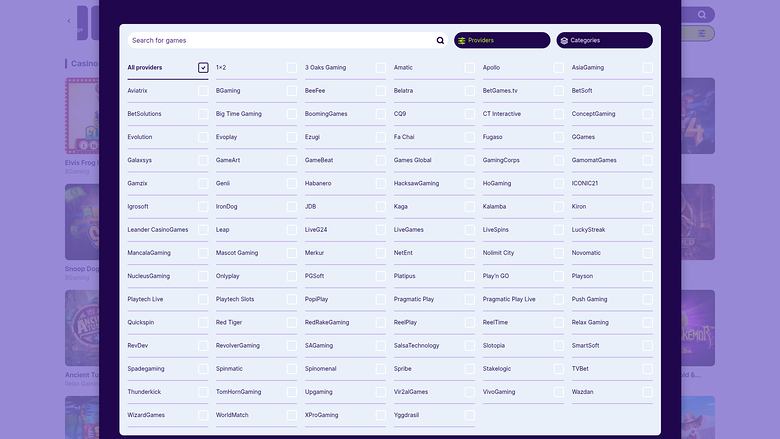The image size is (780, 439).
Task: Open the Providers filter tab
Action: click(501, 41)
